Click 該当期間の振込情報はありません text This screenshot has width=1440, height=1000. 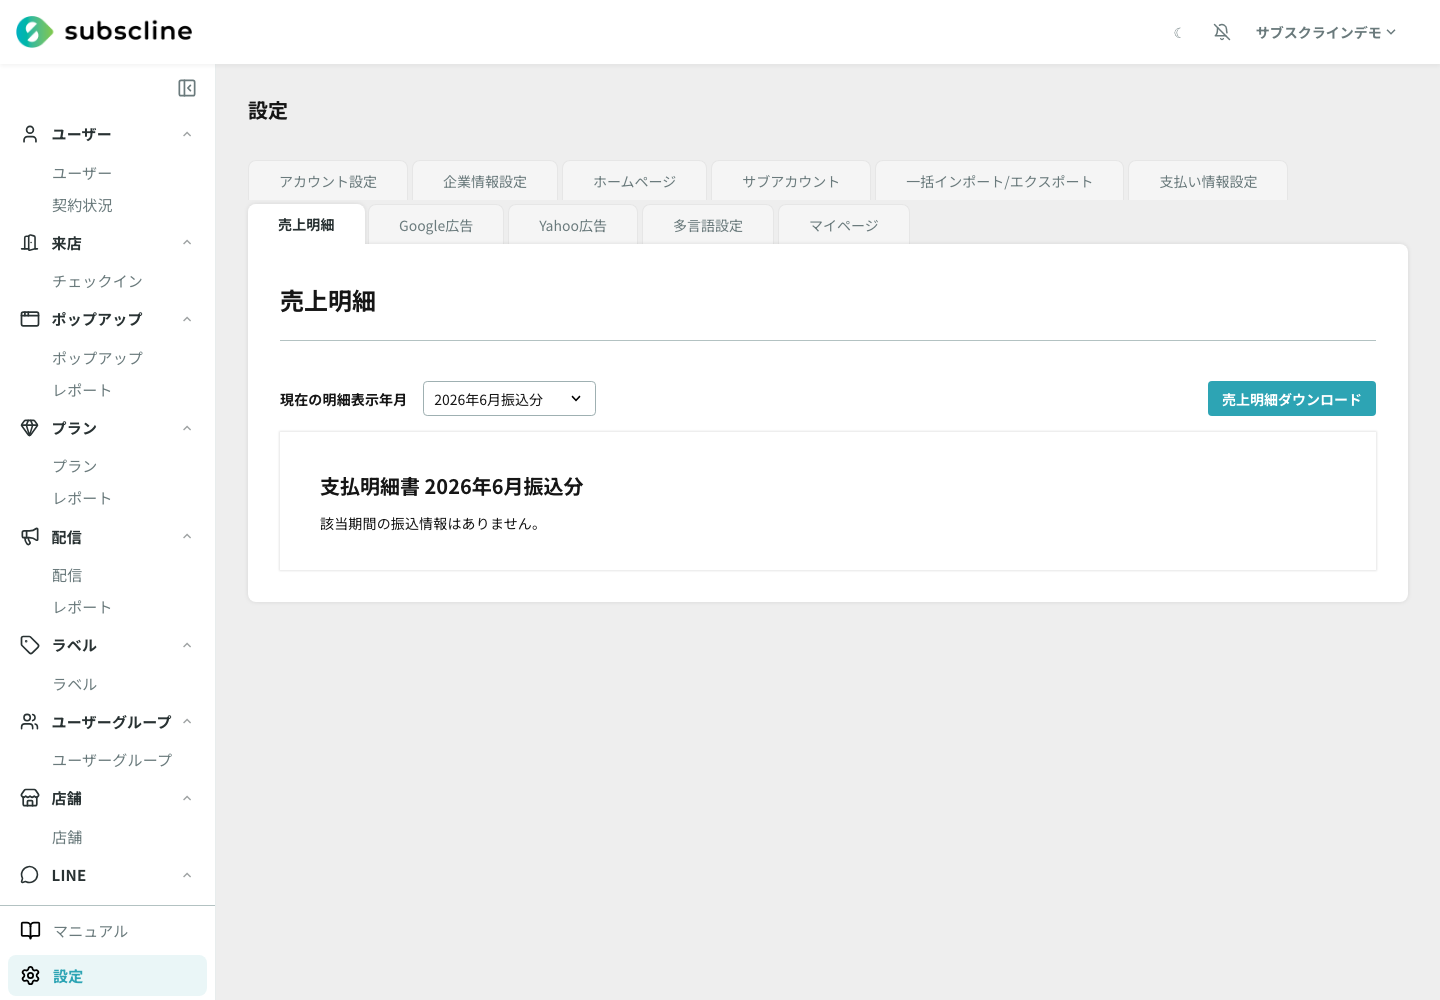click(432, 524)
